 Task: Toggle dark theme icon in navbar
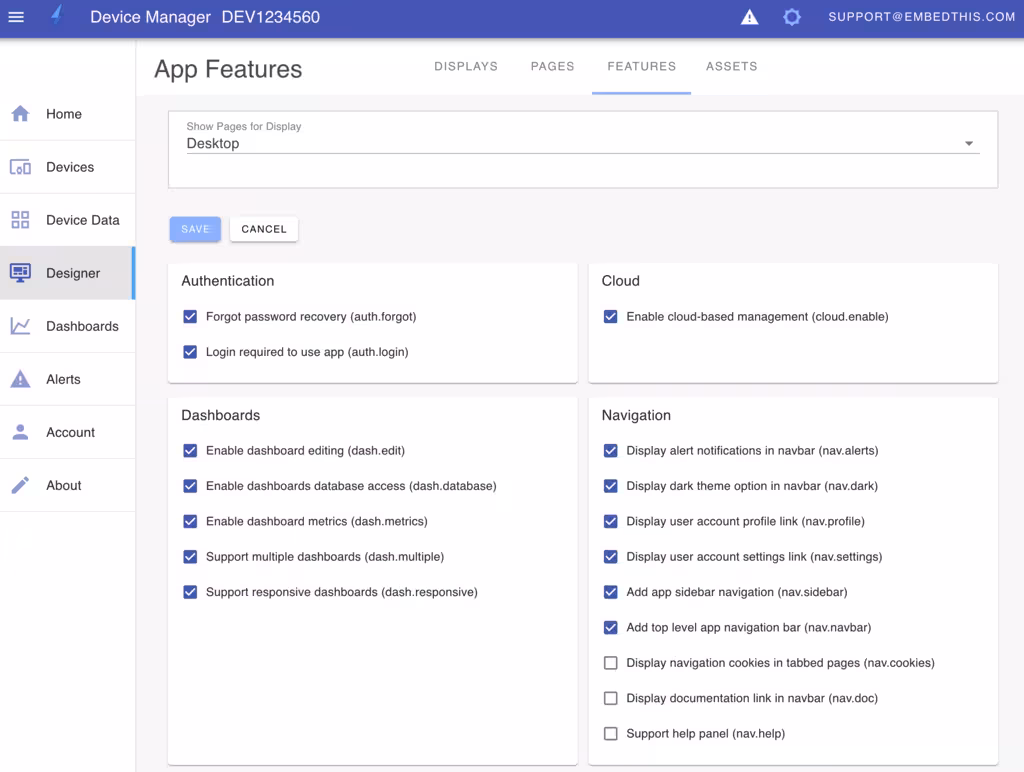[x=792, y=17]
